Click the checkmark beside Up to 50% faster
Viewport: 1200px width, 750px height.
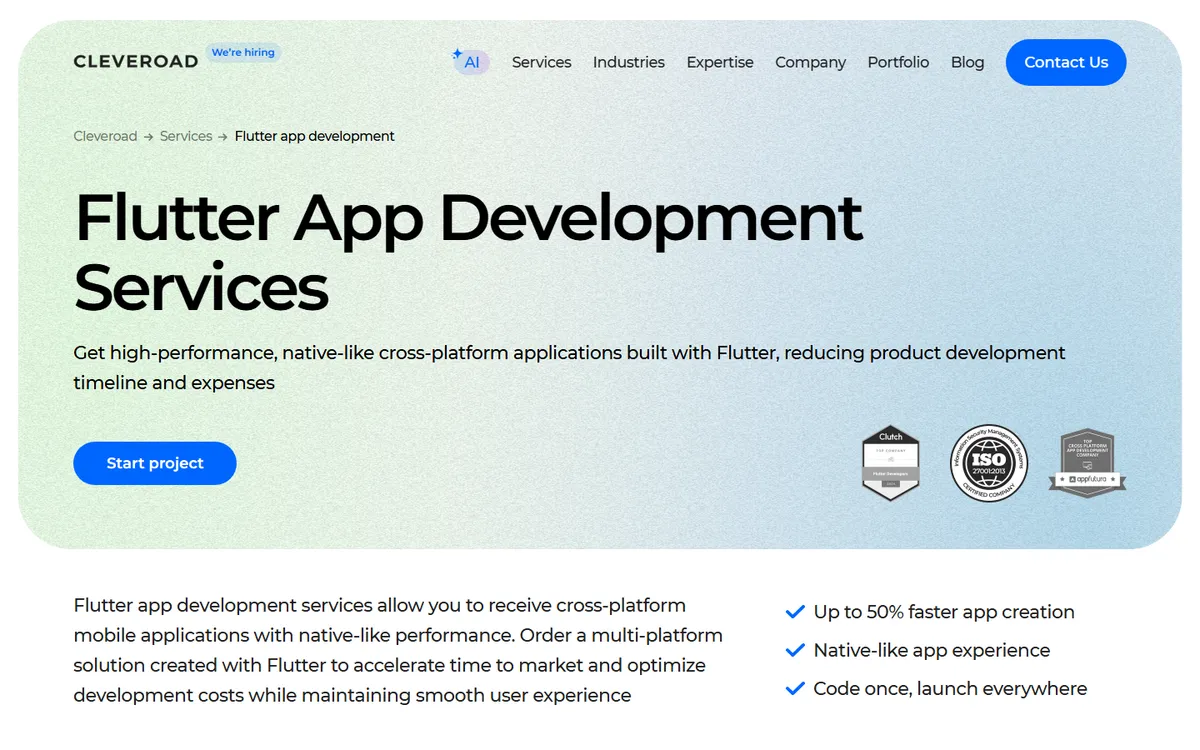[795, 612]
